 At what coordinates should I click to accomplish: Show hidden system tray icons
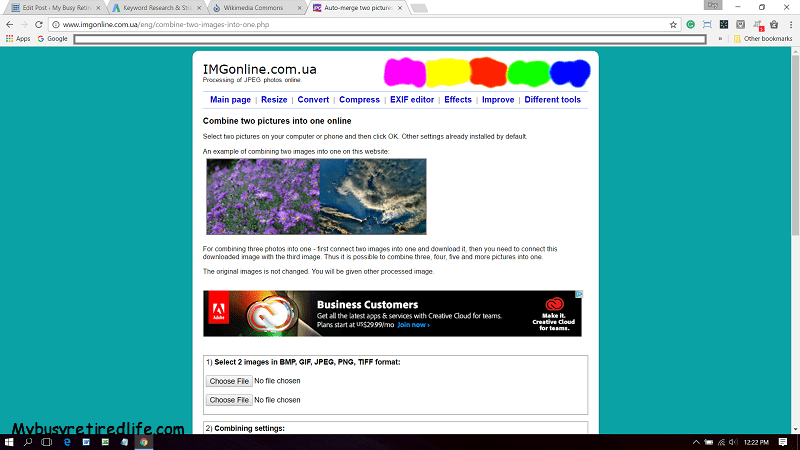695,441
